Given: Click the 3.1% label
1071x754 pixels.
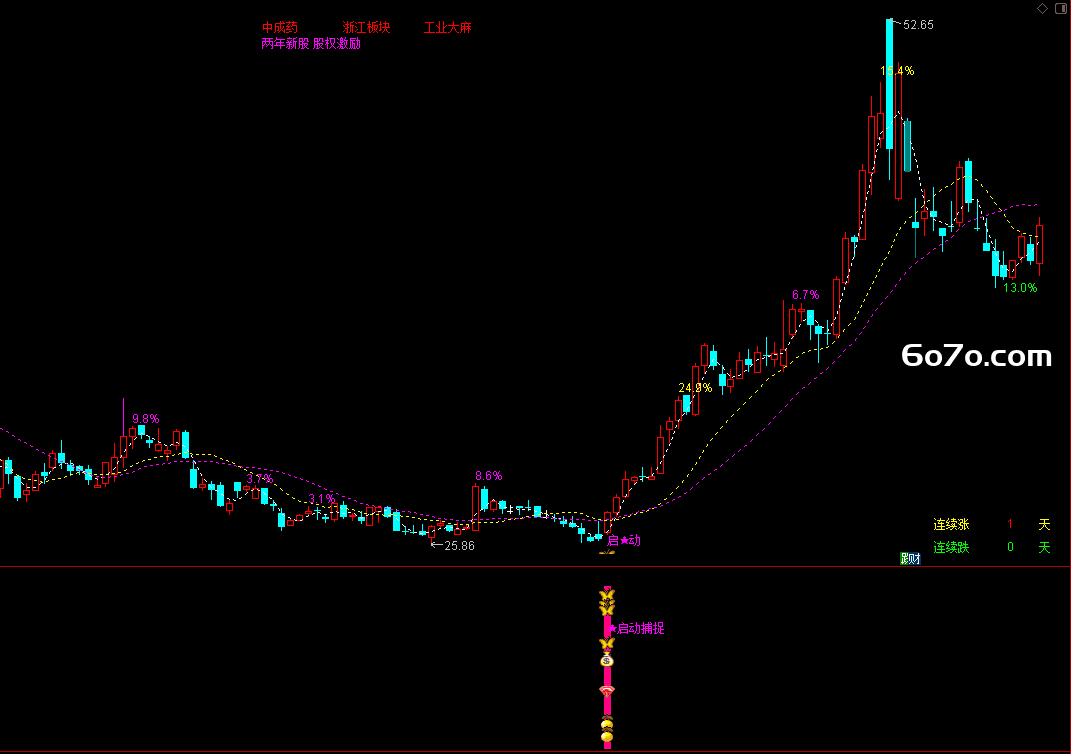Looking at the screenshot, I should 322,499.
